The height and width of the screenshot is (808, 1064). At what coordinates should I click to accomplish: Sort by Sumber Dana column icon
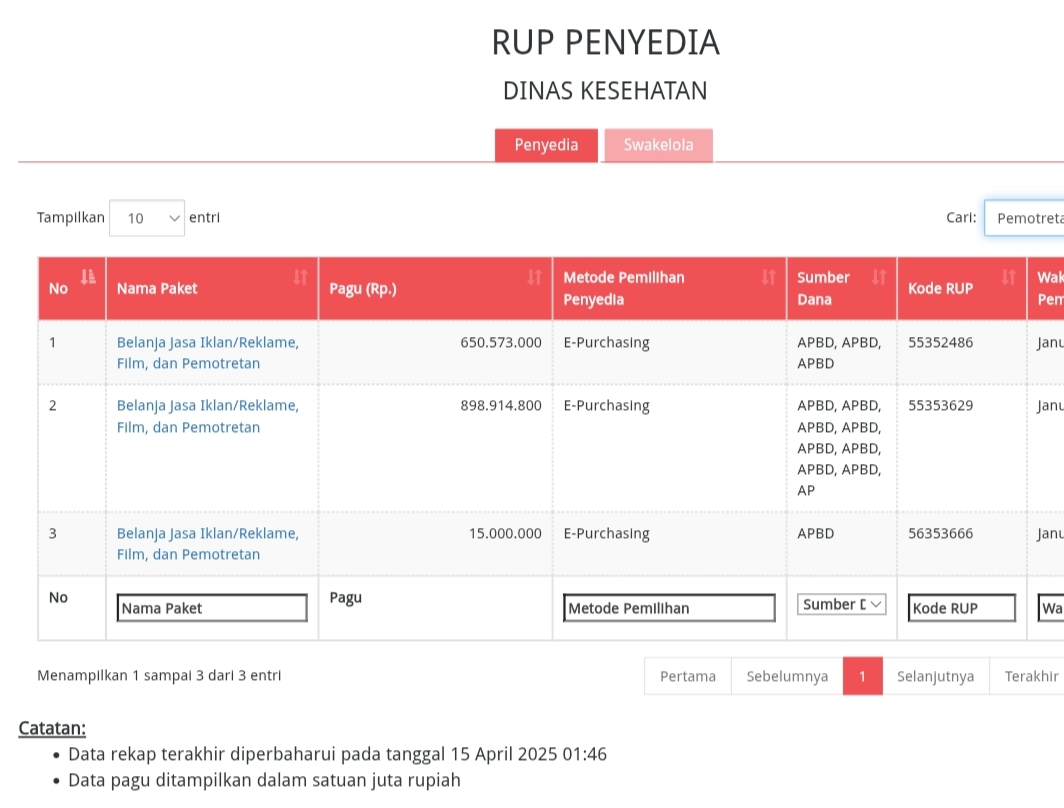878,277
